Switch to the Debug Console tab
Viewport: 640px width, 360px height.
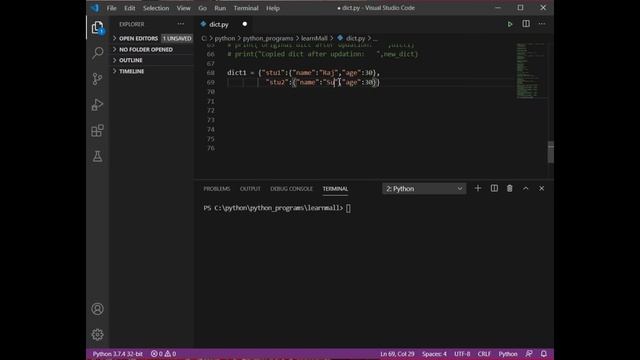pos(291,189)
